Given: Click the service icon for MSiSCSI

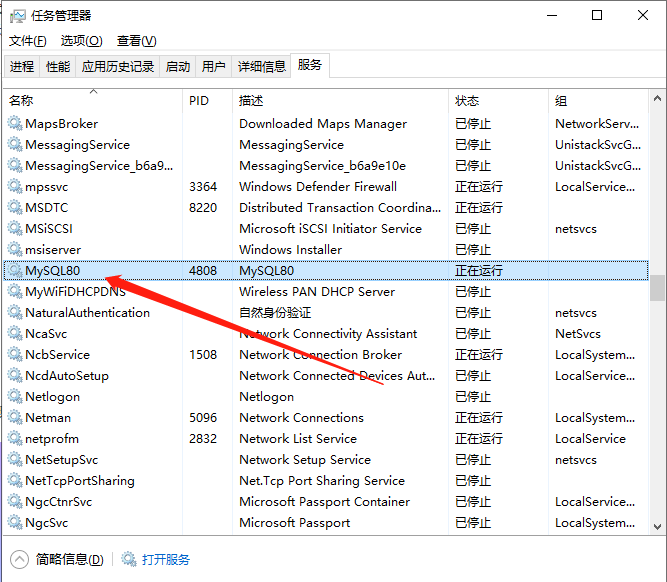Looking at the screenshot, I should click(15, 228).
